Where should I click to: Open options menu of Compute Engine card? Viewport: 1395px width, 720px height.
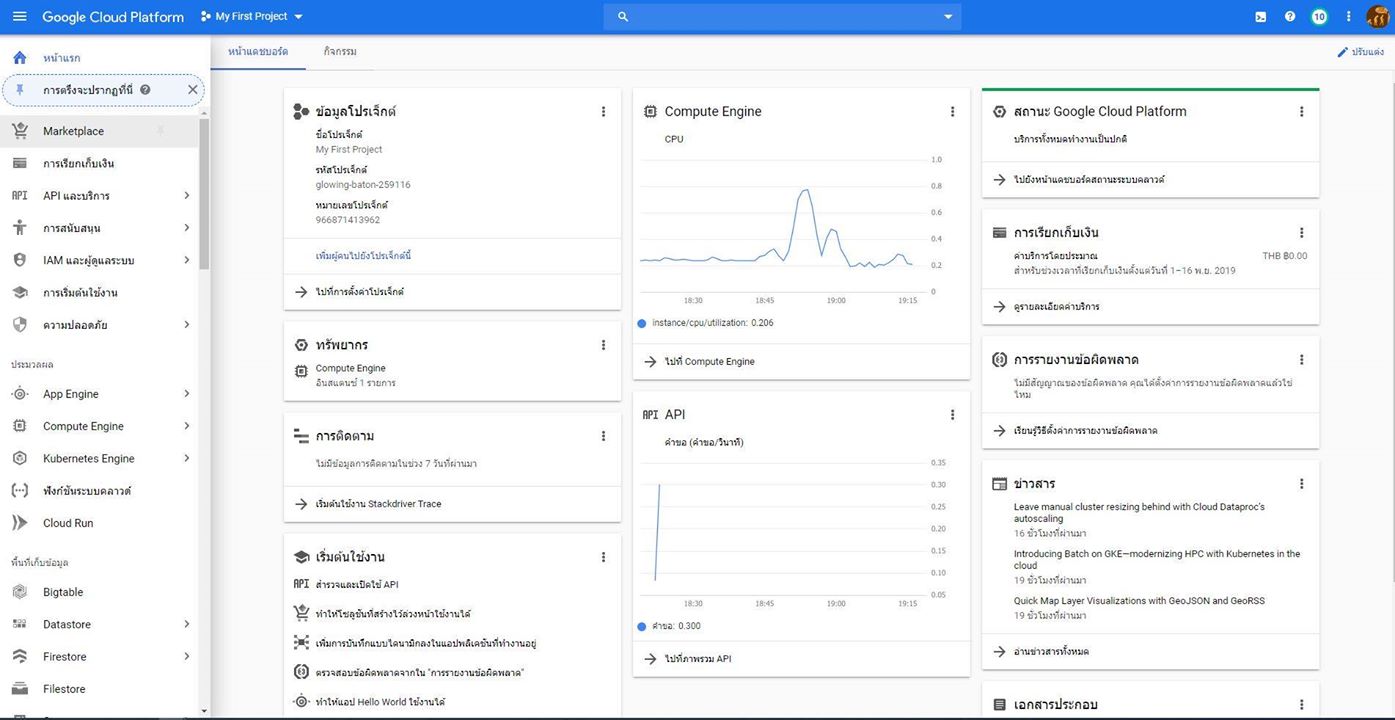point(952,112)
